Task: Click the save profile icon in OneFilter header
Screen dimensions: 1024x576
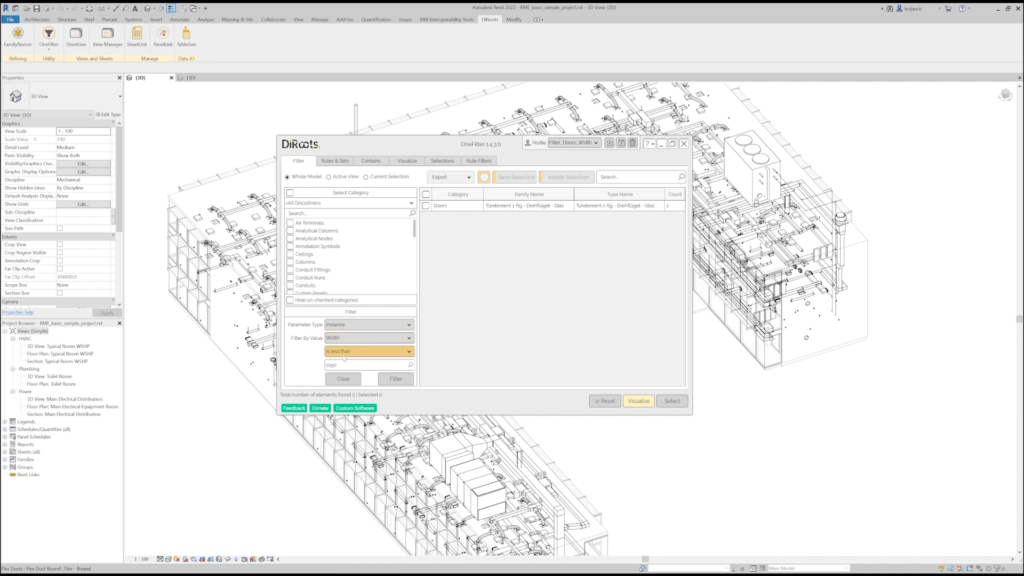Action: pyautogui.click(x=621, y=143)
